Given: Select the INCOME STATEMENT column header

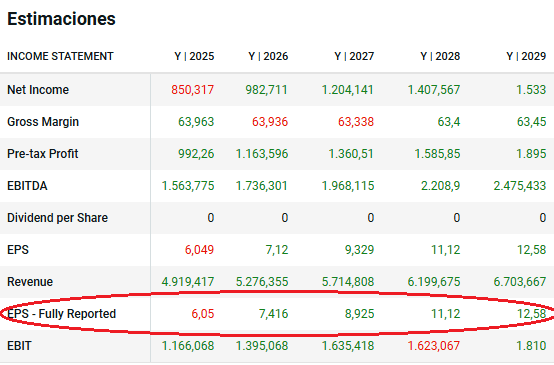Looking at the screenshot, I should click(x=60, y=56).
